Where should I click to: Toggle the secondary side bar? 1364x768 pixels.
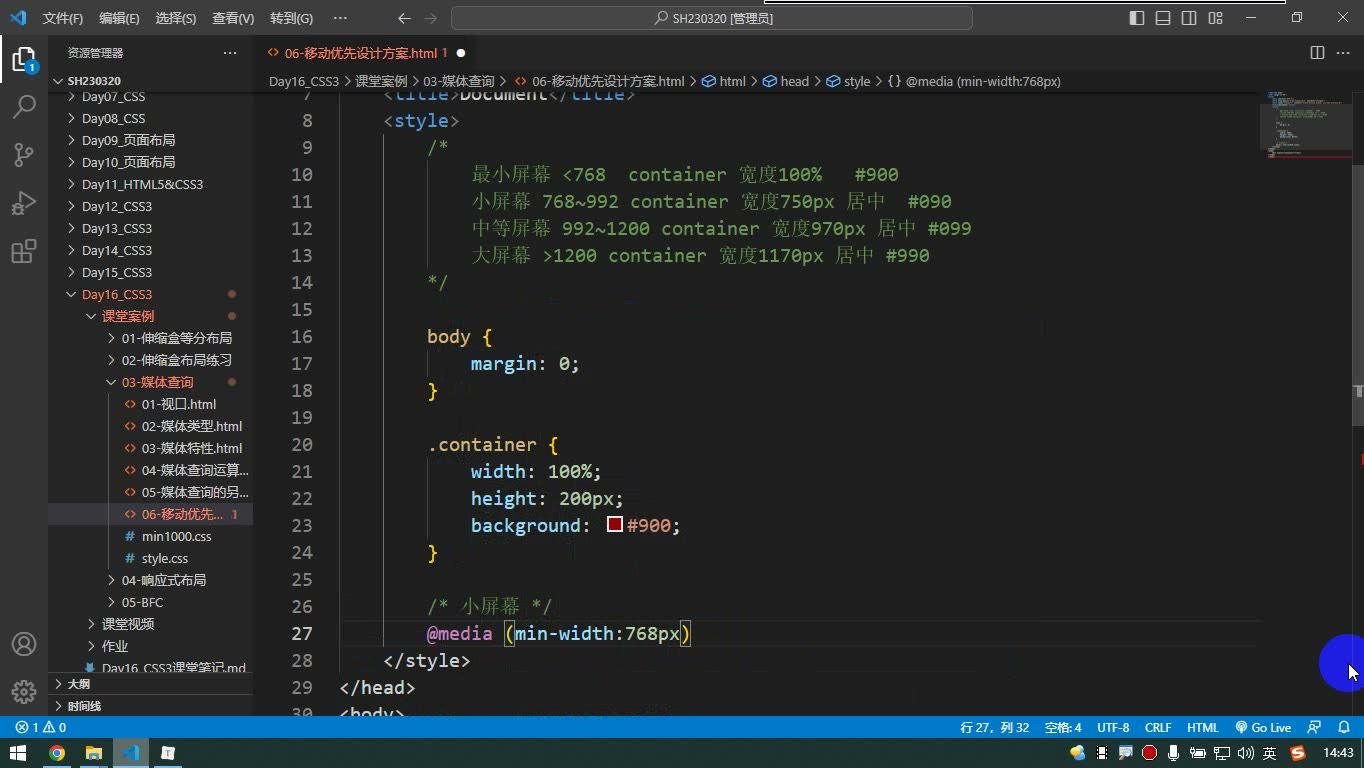point(1189,18)
